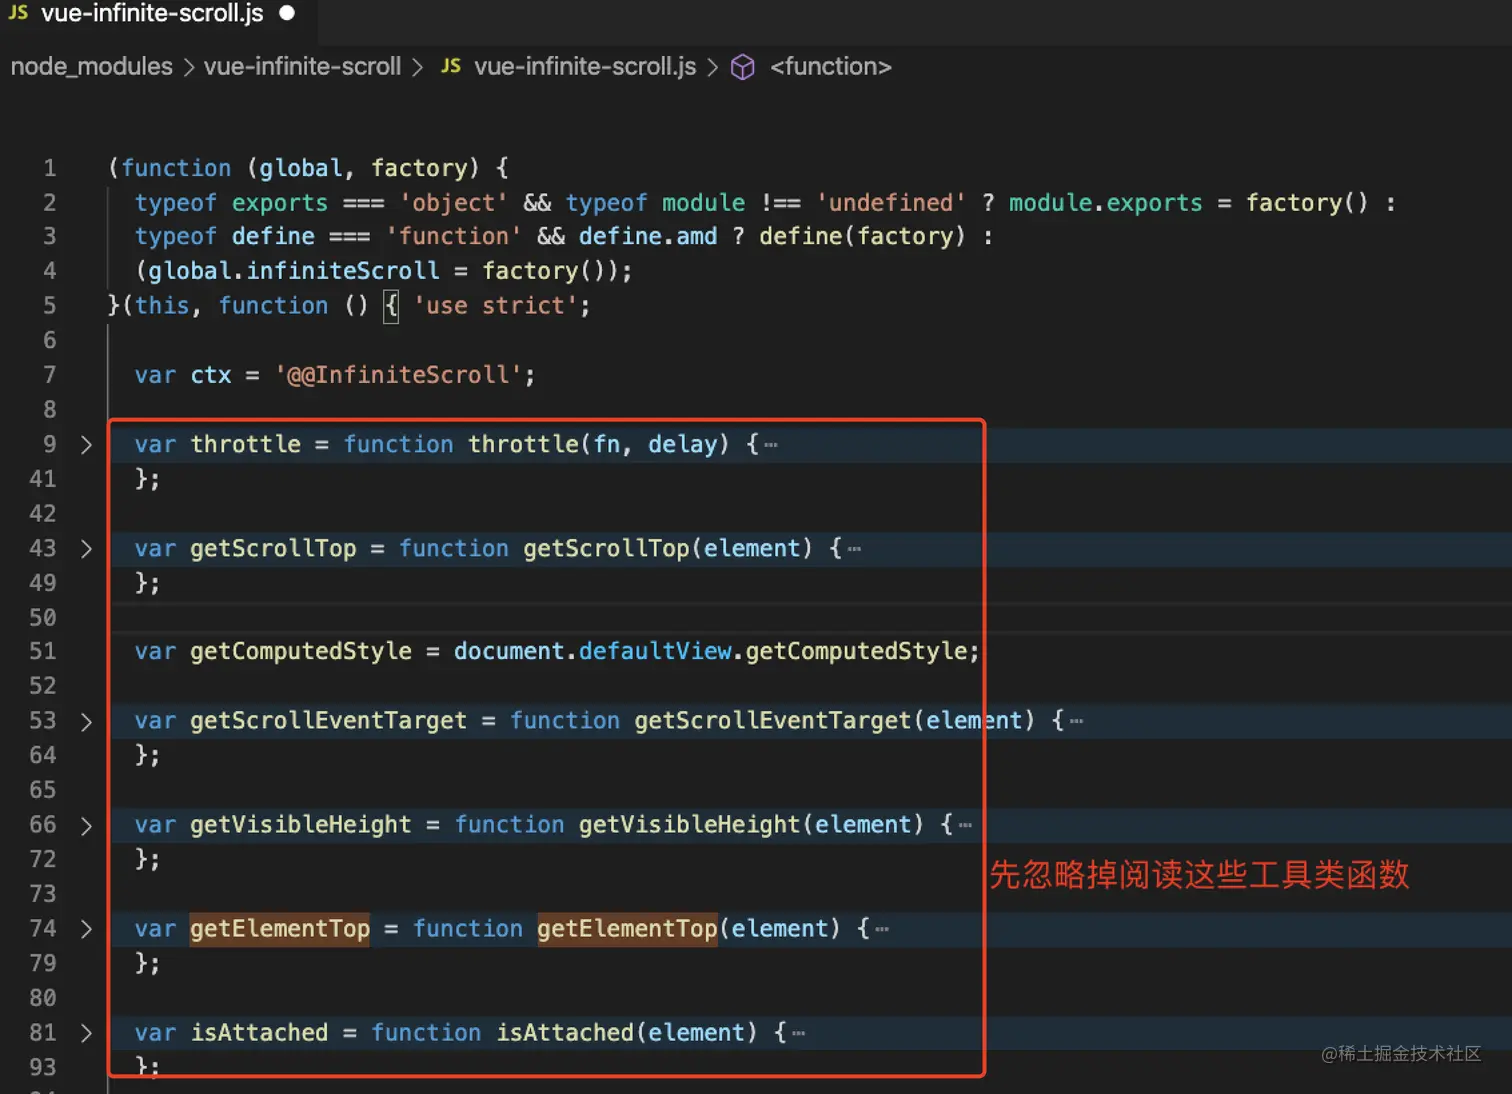The width and height of the screenshot is (1512, 1094).
Task: Click module.exports on line 2
Action: pyautogui.click(x=1105, y=203)
